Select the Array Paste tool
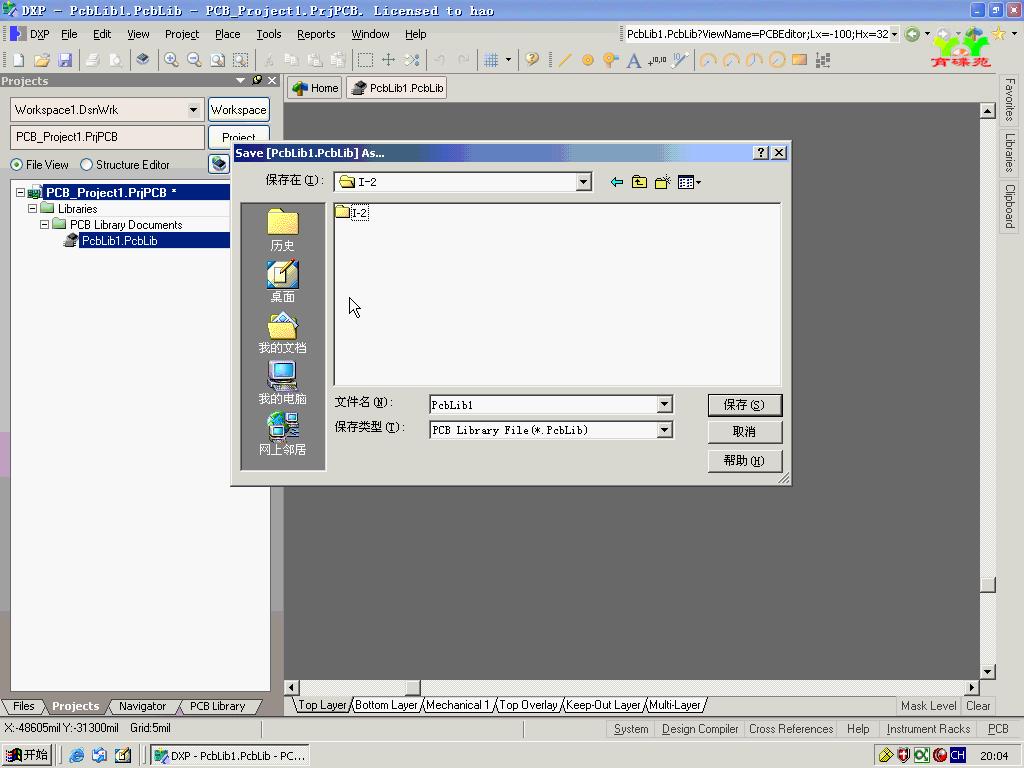The width and height of the screenshot is (1024, 768). (823, 60)
